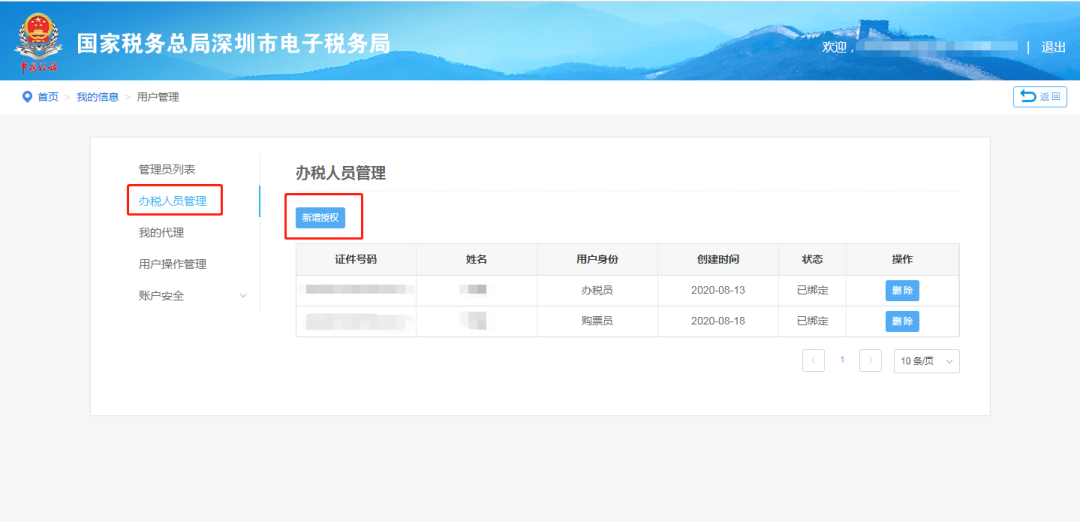Log out using 退出 link
This screenshot has width=1080, height=522.
click(1053, 47)
